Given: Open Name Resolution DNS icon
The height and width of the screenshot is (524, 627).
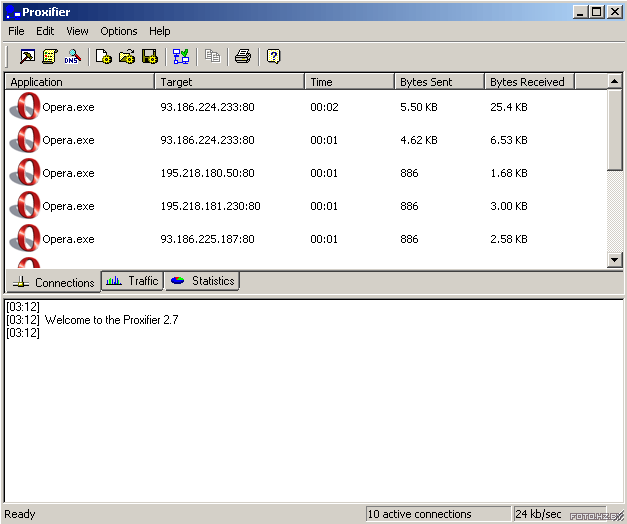Looking at the screenshot, I should [x=73, y=56].
